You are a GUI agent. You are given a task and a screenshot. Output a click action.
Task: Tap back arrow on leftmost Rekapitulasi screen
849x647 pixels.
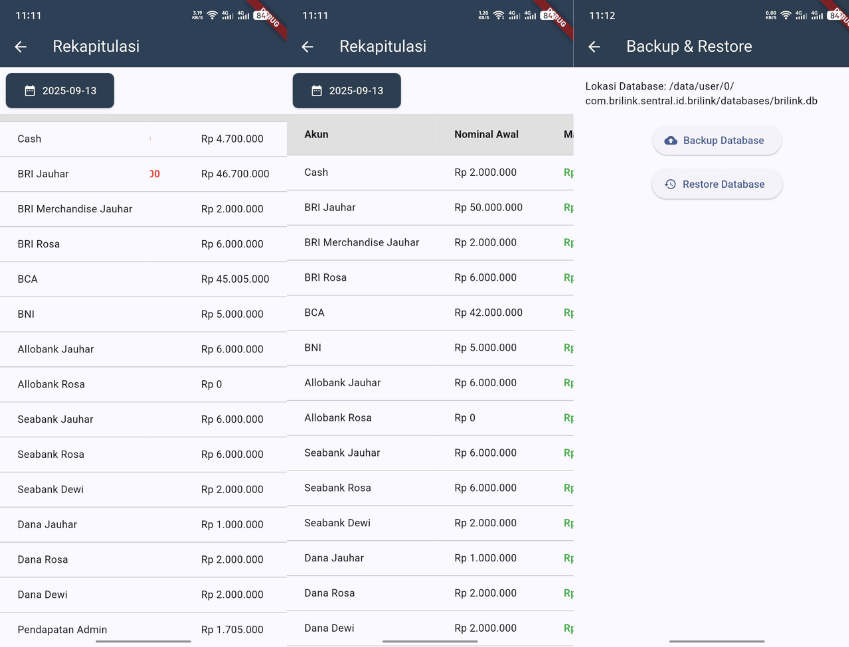[20, 47]
